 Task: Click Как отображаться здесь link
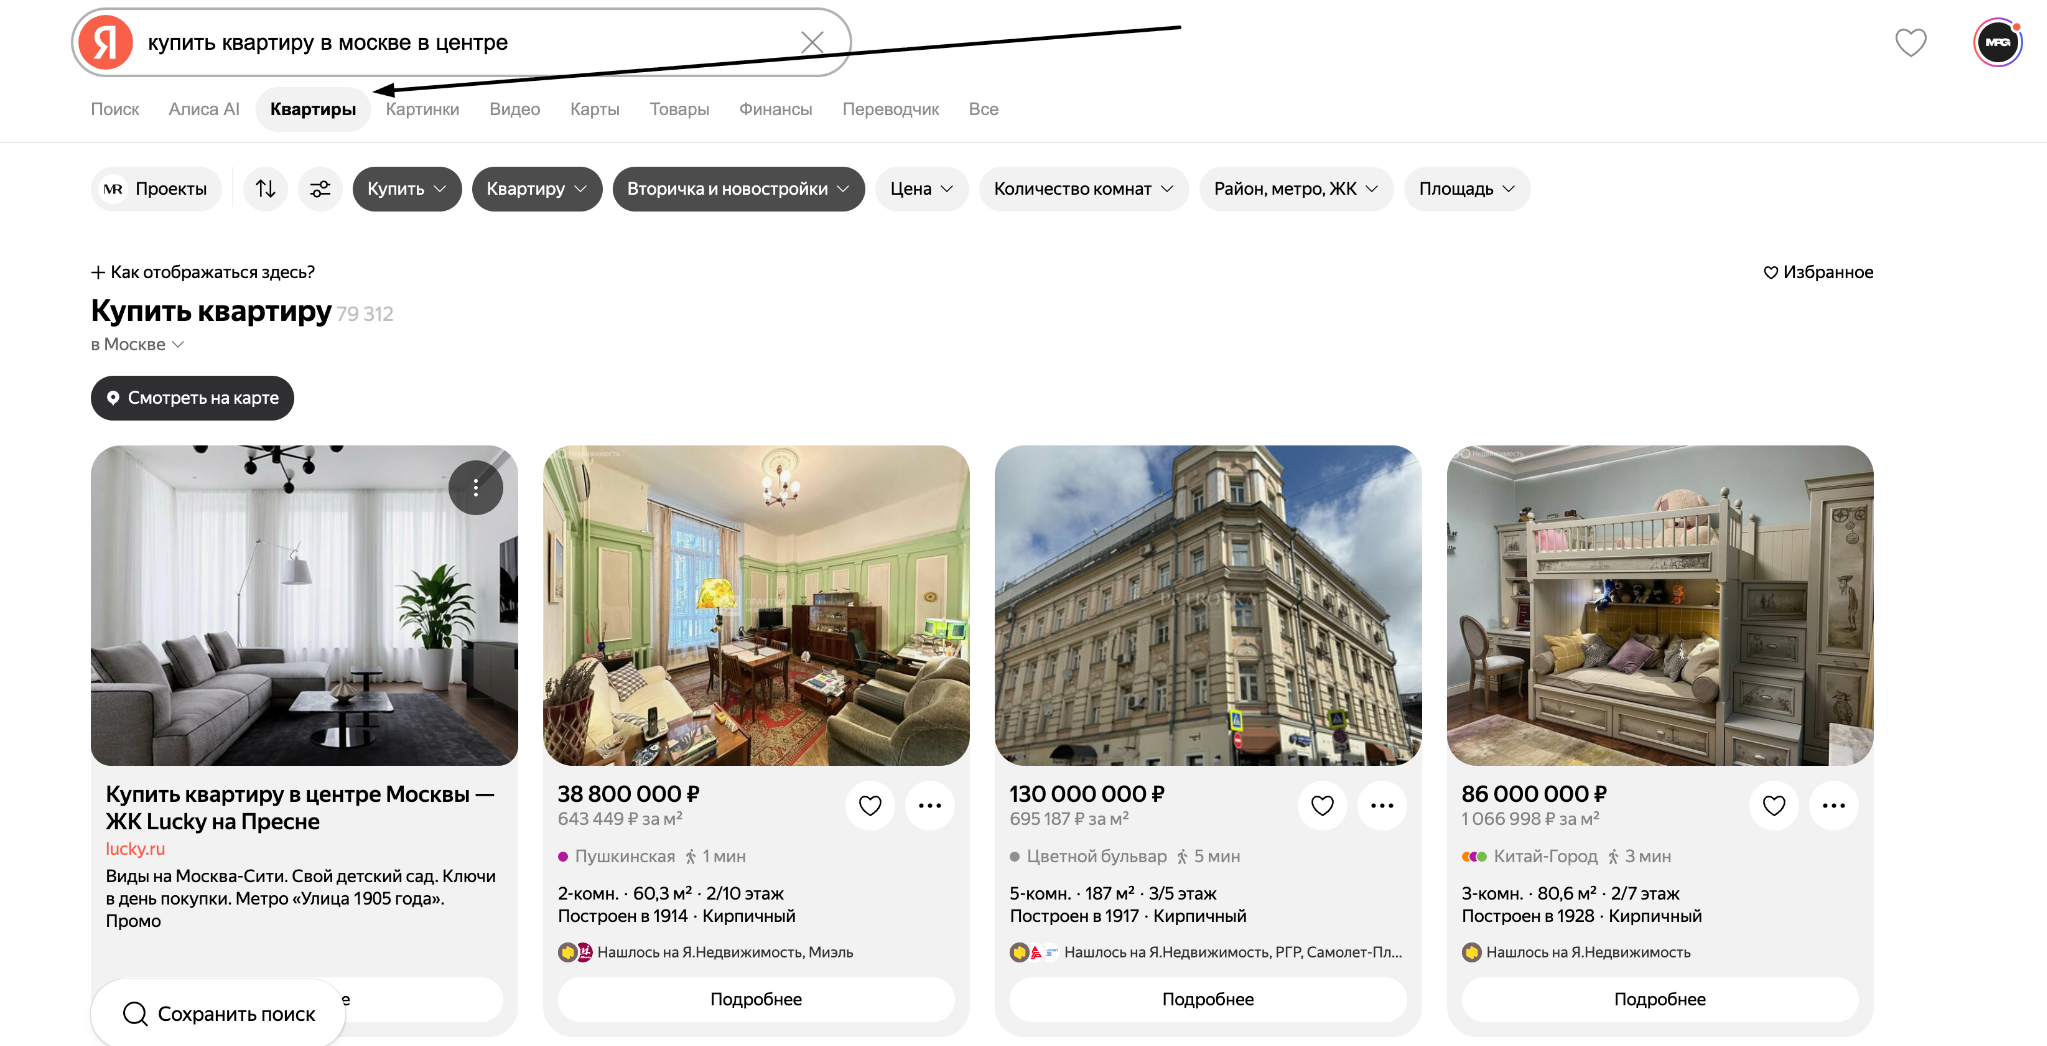coord(203,272)
